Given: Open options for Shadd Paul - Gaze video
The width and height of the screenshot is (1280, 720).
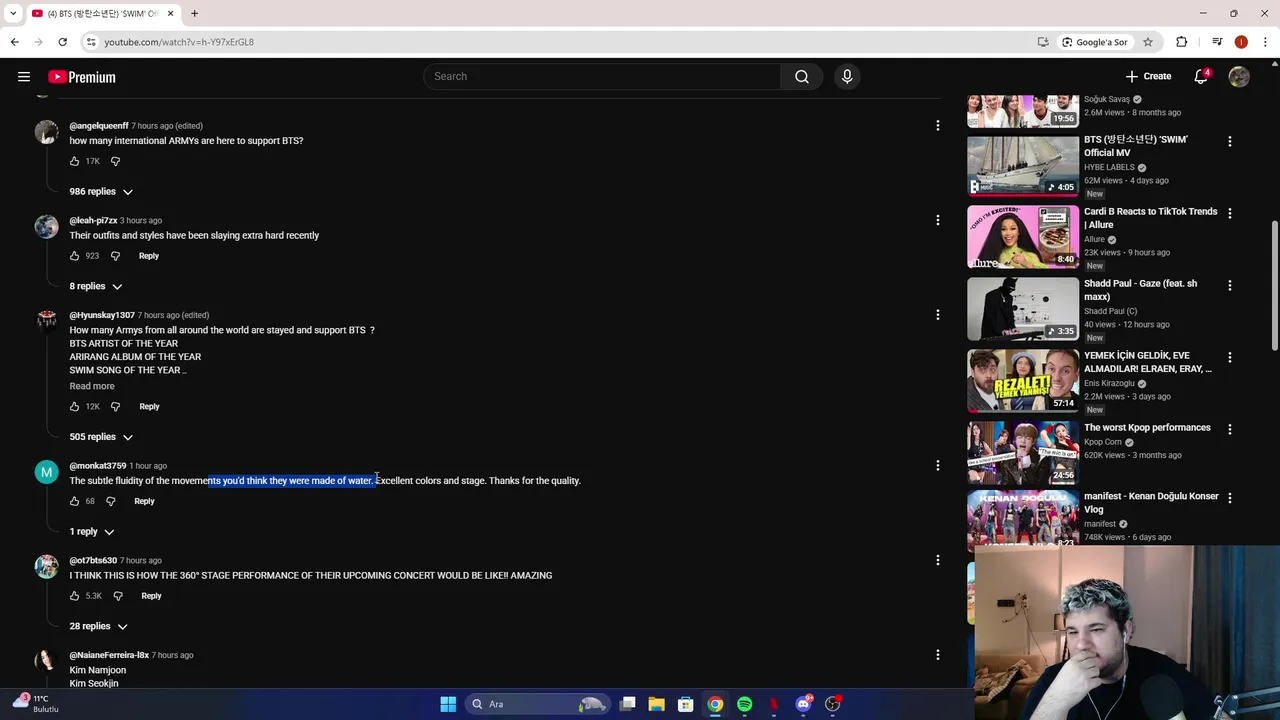Looking at the screenshot, I should tap(1230, 285).
